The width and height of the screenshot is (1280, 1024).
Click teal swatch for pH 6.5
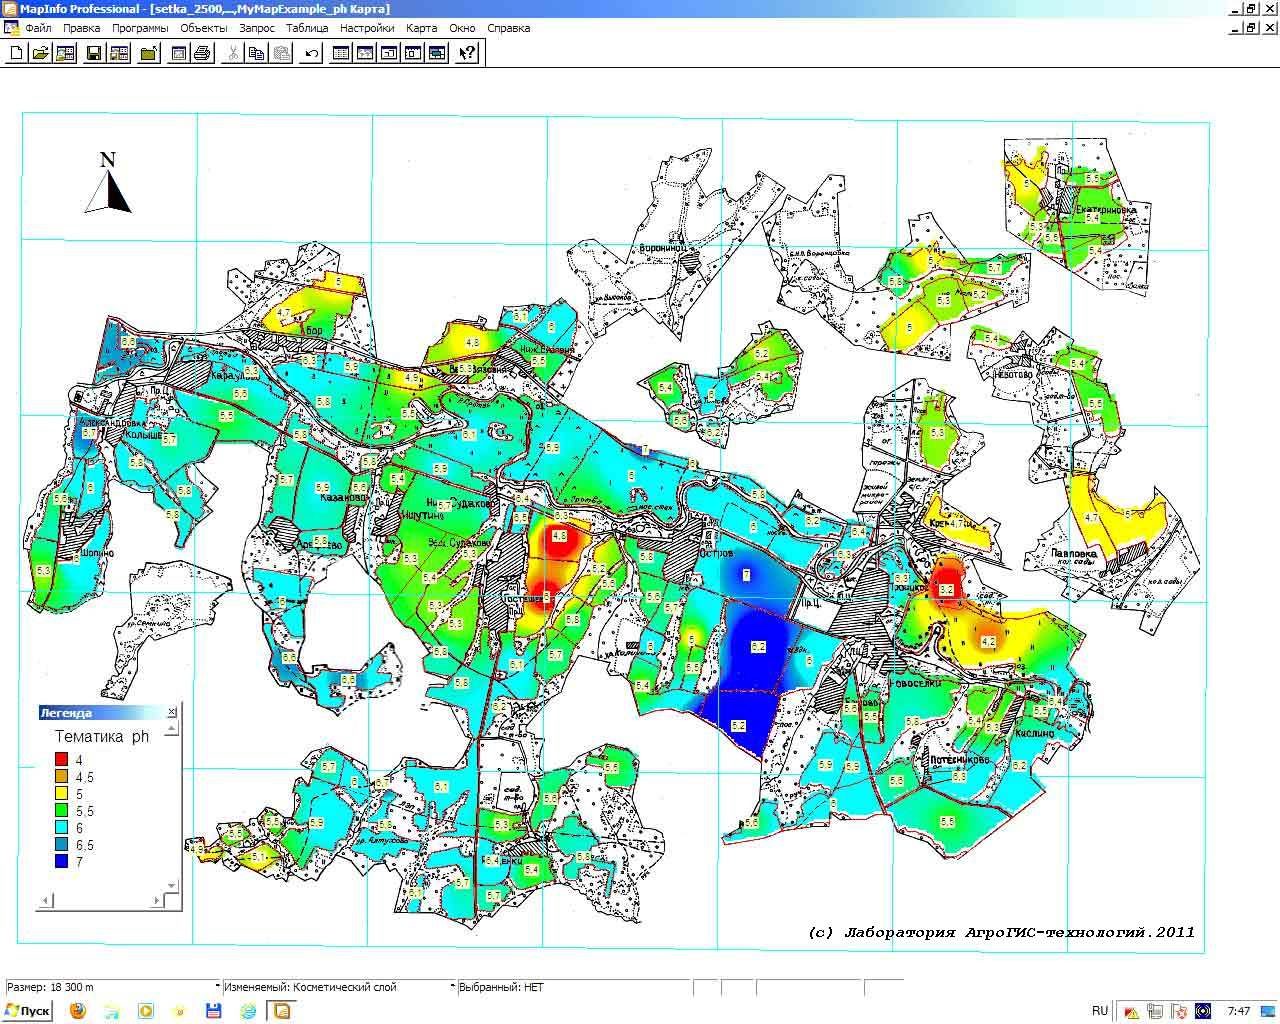62,845
